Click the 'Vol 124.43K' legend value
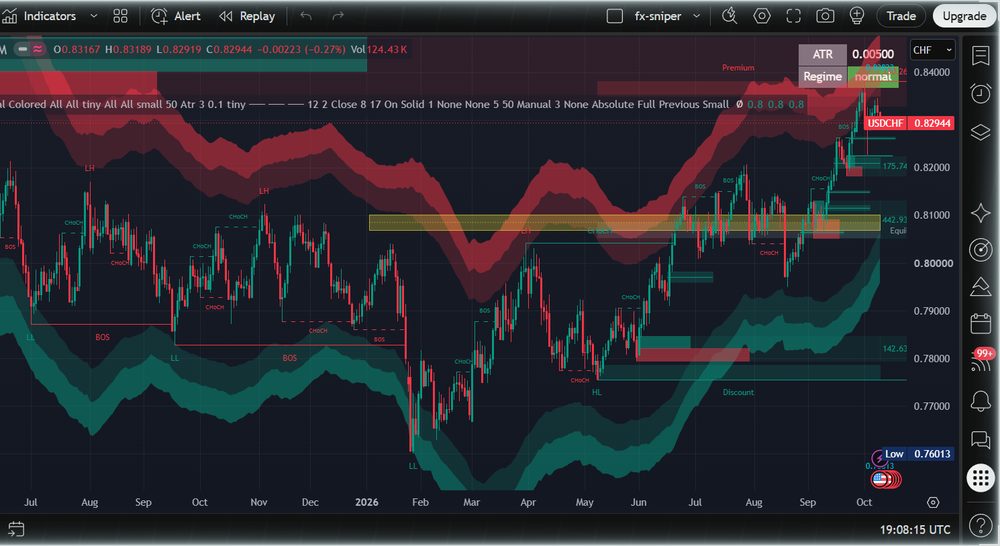The height and width of the screenshot is (546, 1000). click(x=378, y=49)
